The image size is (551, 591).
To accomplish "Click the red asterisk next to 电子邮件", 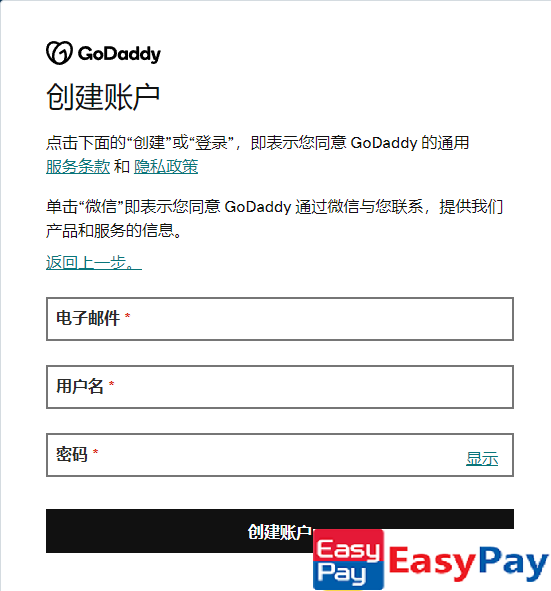I will [127, 316].
